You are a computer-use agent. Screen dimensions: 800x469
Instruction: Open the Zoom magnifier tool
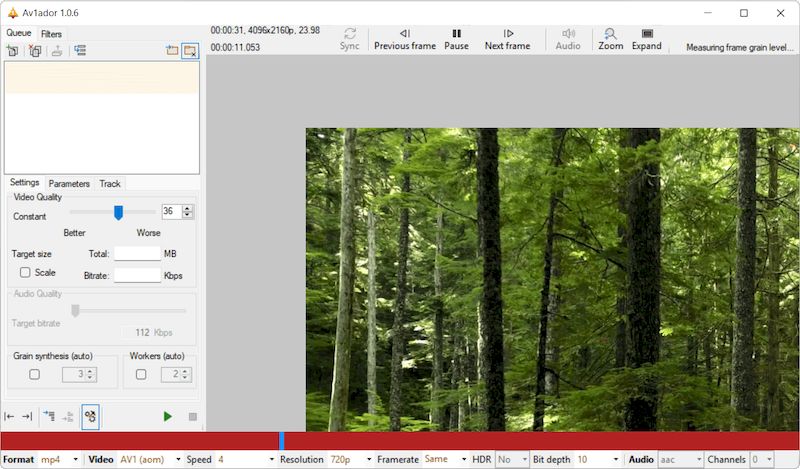click(x=610, y=39)
